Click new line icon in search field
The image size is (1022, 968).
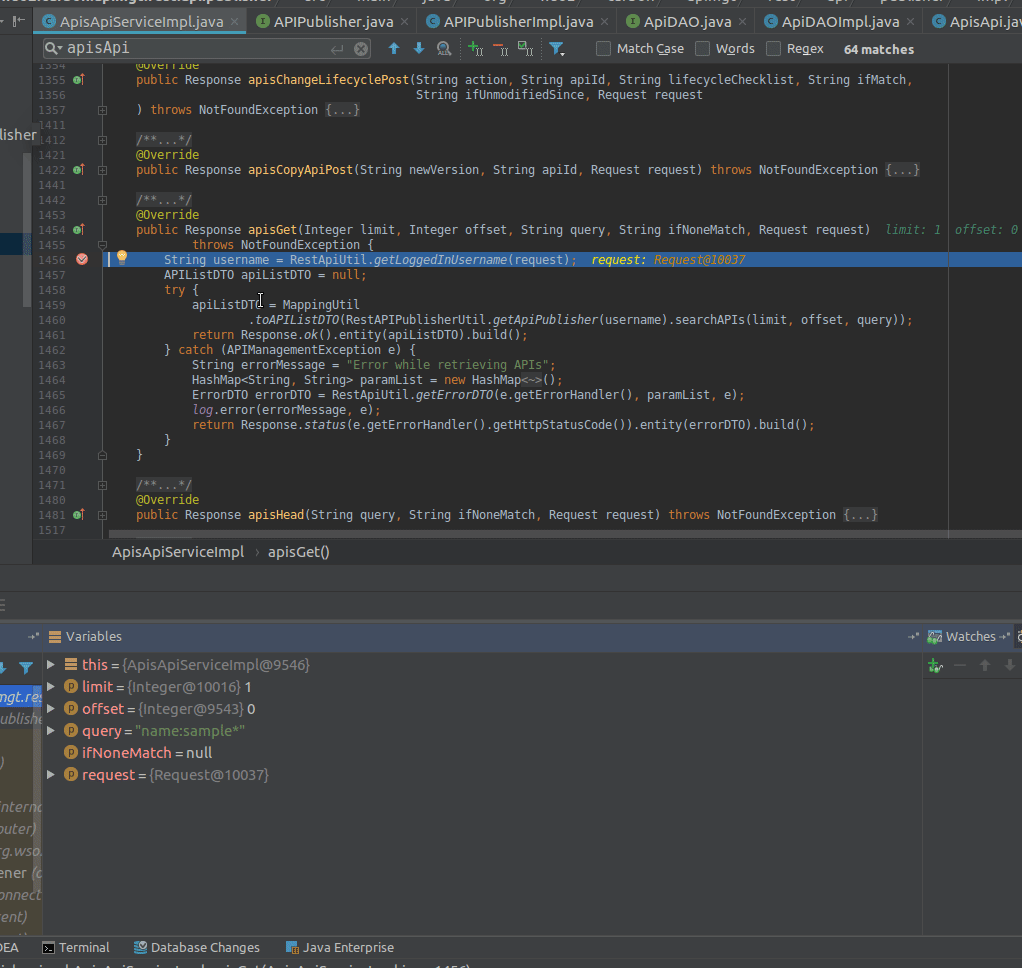[337, 50]
